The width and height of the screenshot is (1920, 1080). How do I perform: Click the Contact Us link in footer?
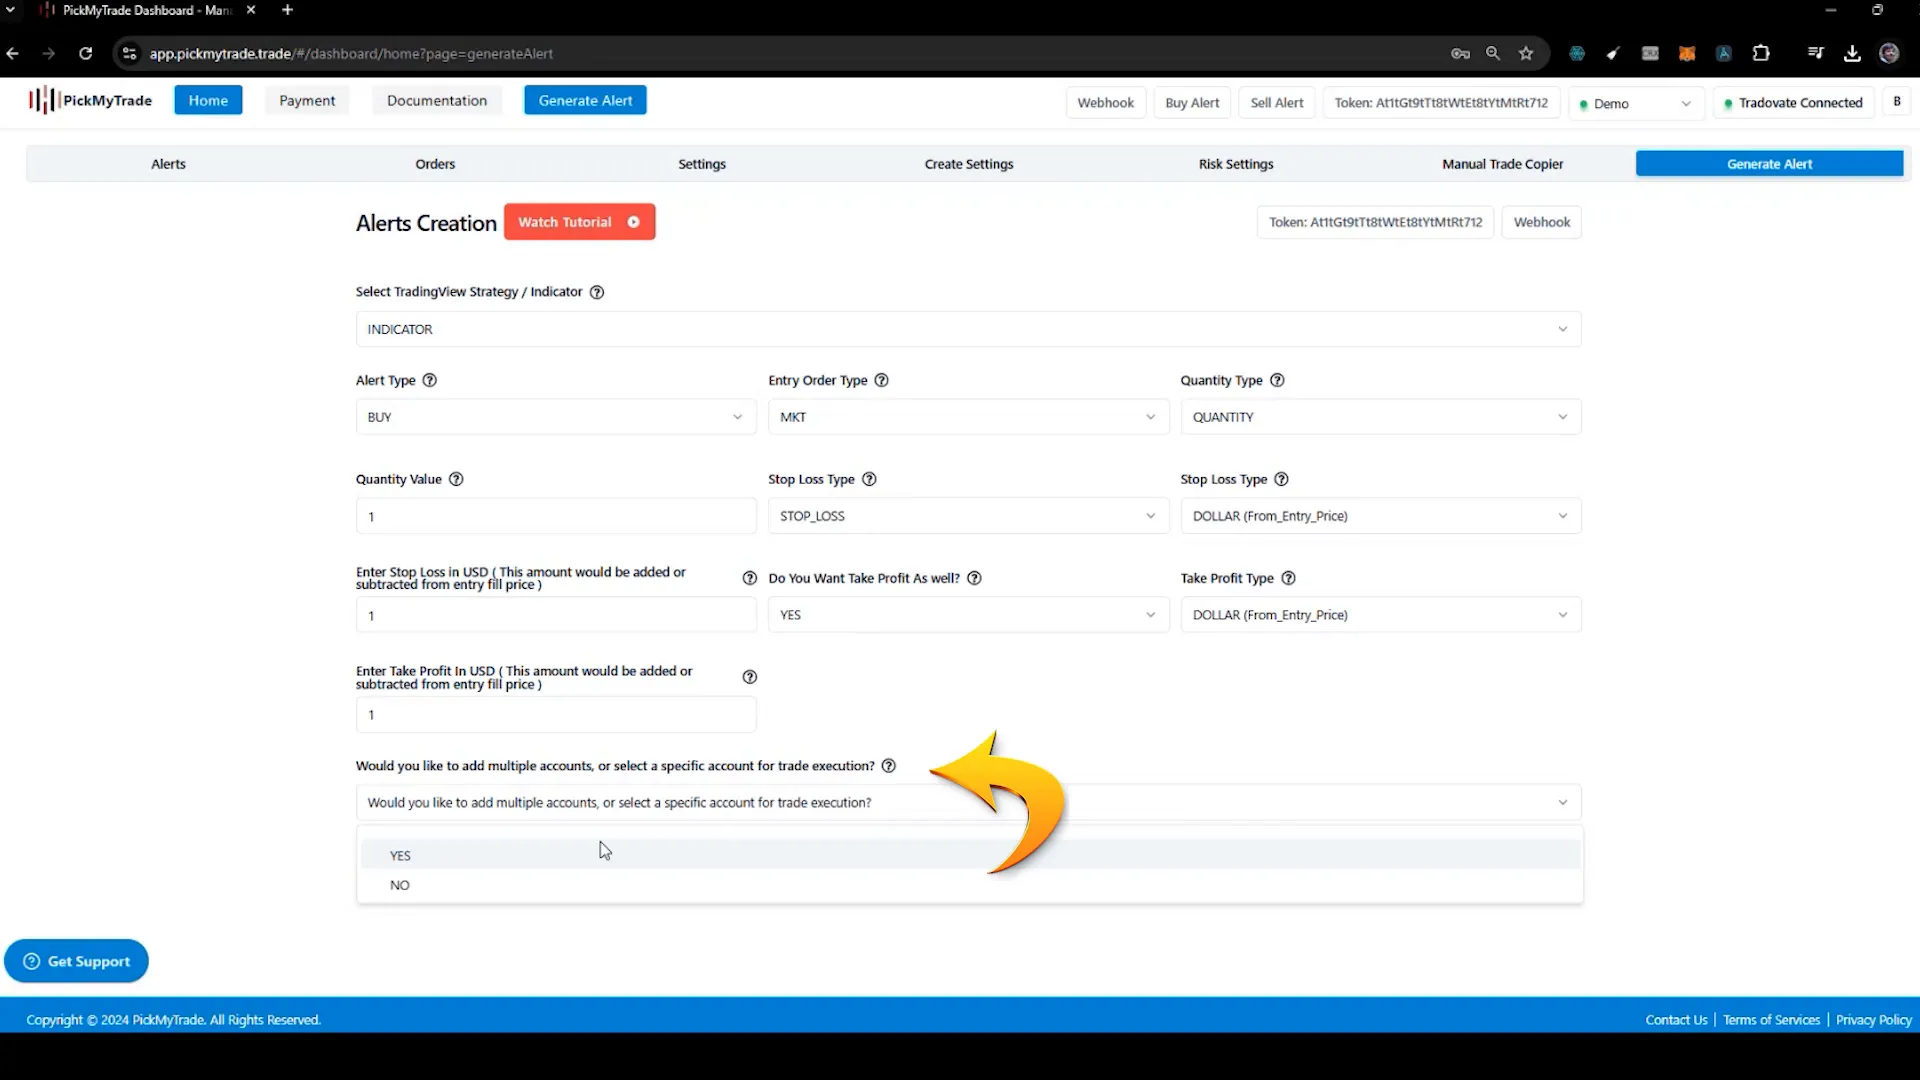click(1676, 1019)
